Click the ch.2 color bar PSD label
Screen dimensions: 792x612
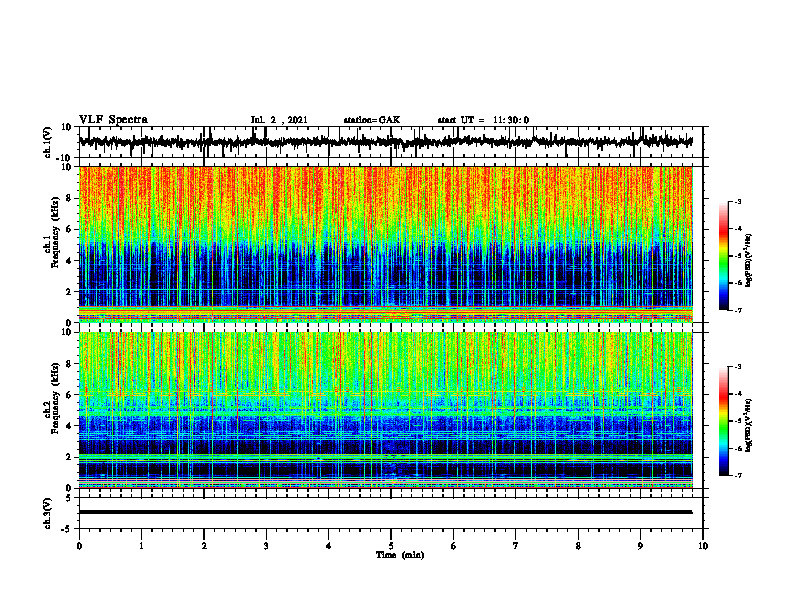(749, 425)
